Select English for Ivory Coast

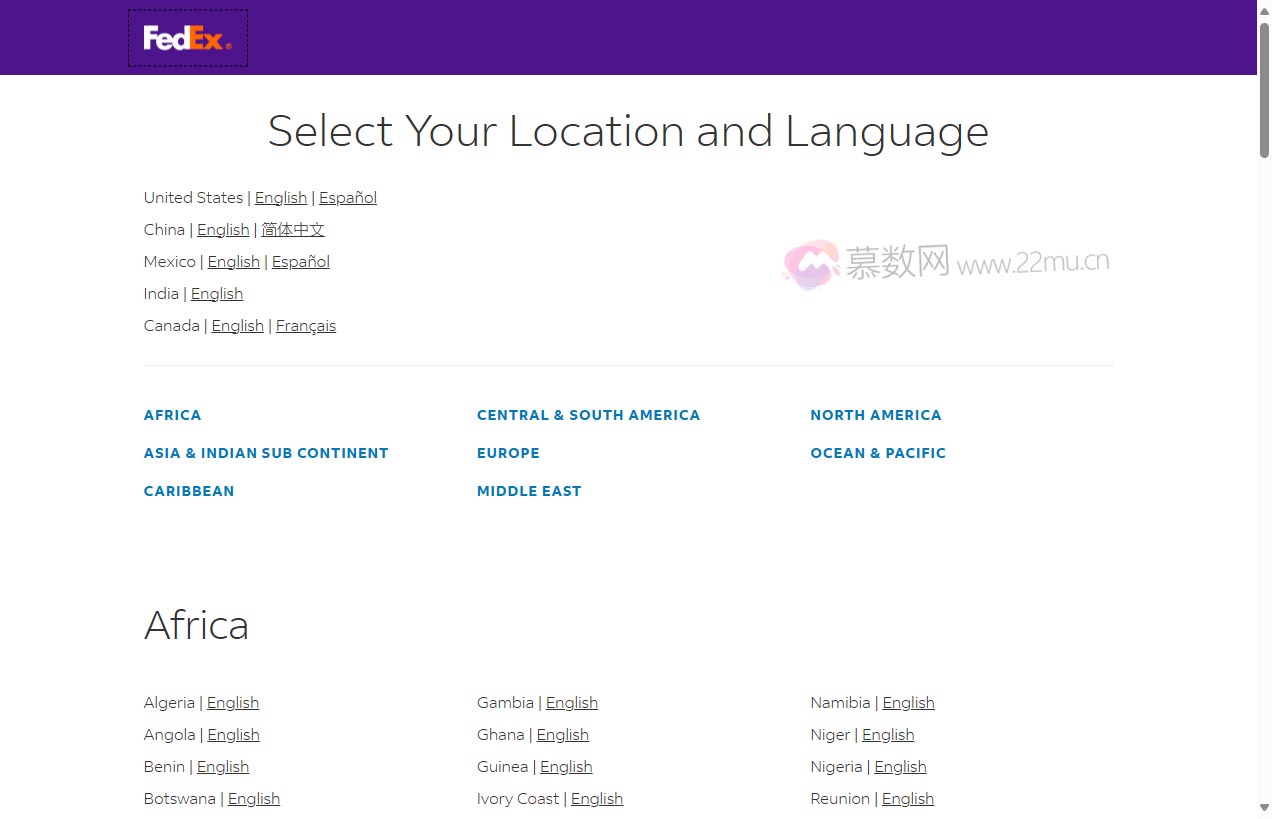(x=596, y=799)
